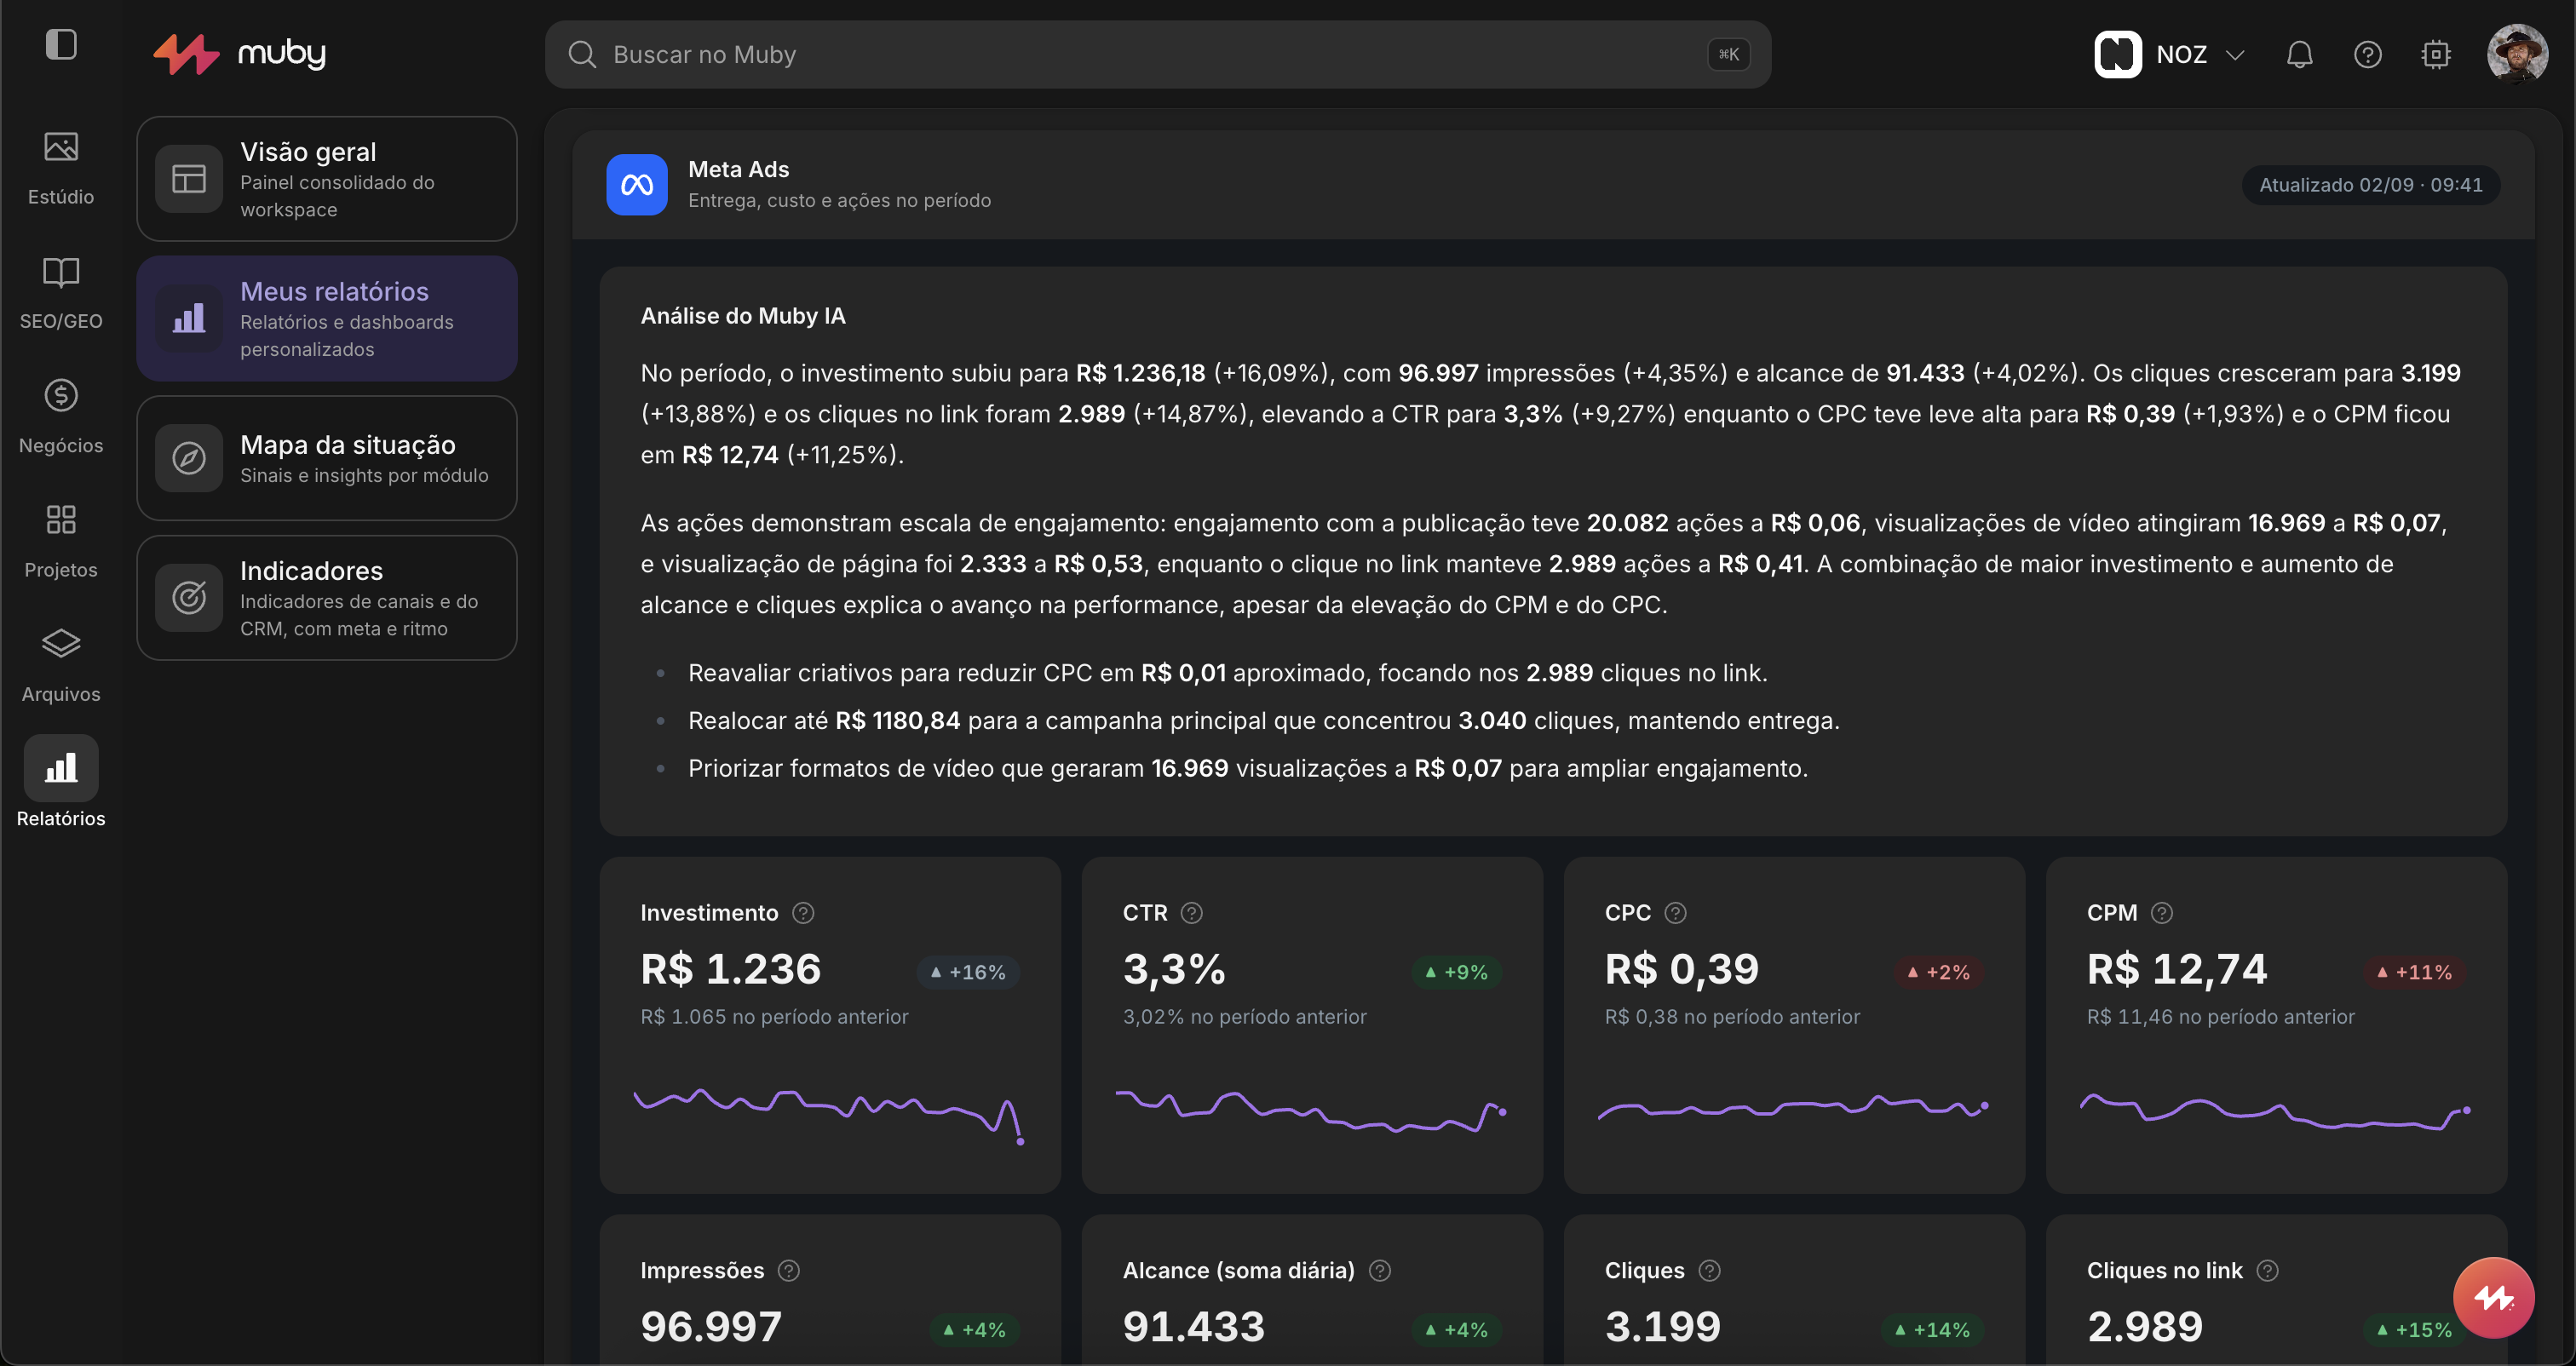This screenshot has height=1366, width=2576.
Task: Click the Análise do Muby IA heading
Action: point(743,316)
